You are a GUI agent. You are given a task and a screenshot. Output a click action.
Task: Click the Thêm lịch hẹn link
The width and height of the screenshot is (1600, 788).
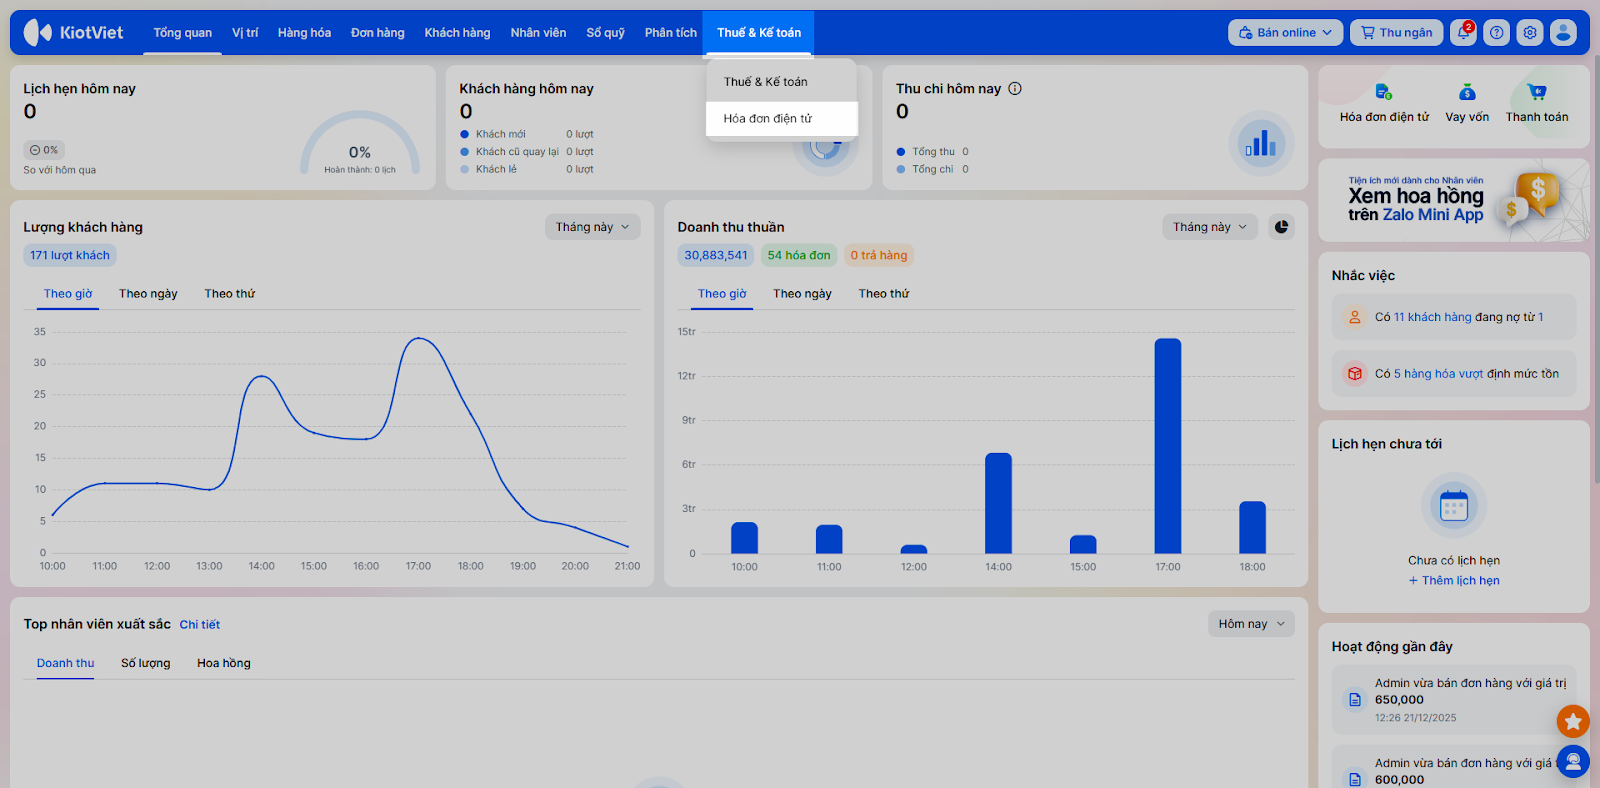coord(1454,581)
